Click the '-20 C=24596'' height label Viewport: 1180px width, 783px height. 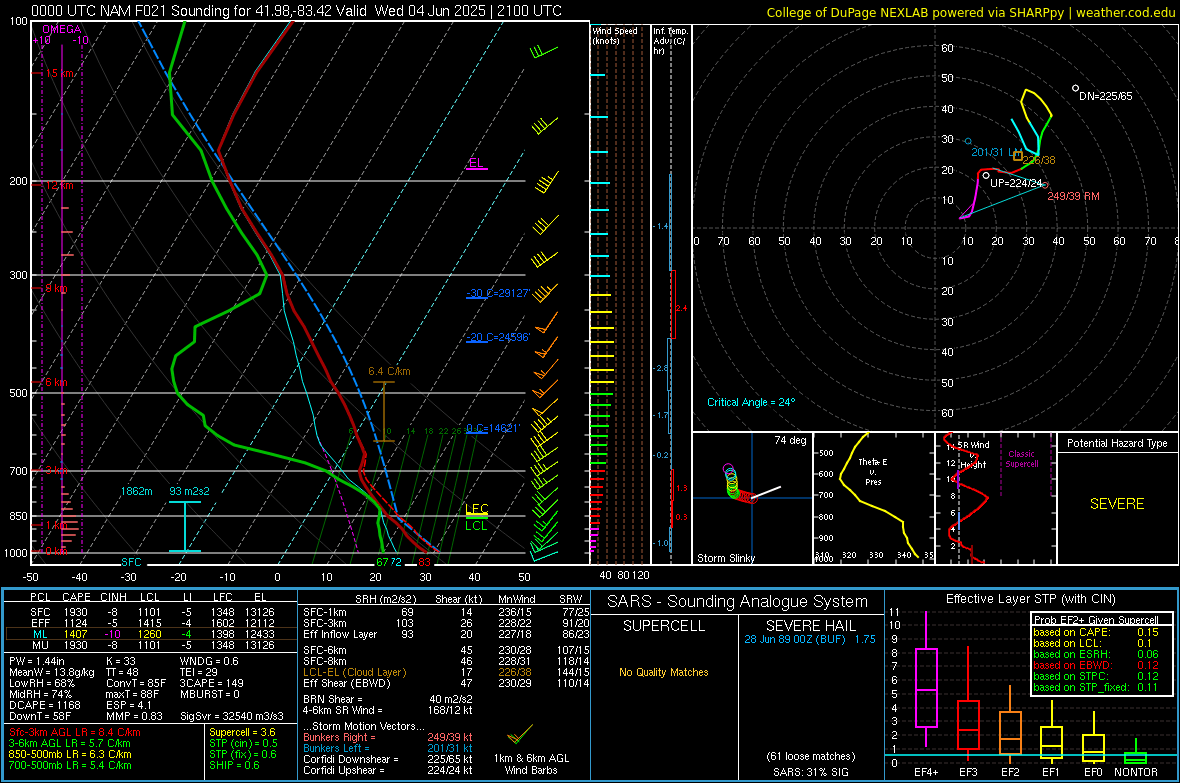point(498,337)
